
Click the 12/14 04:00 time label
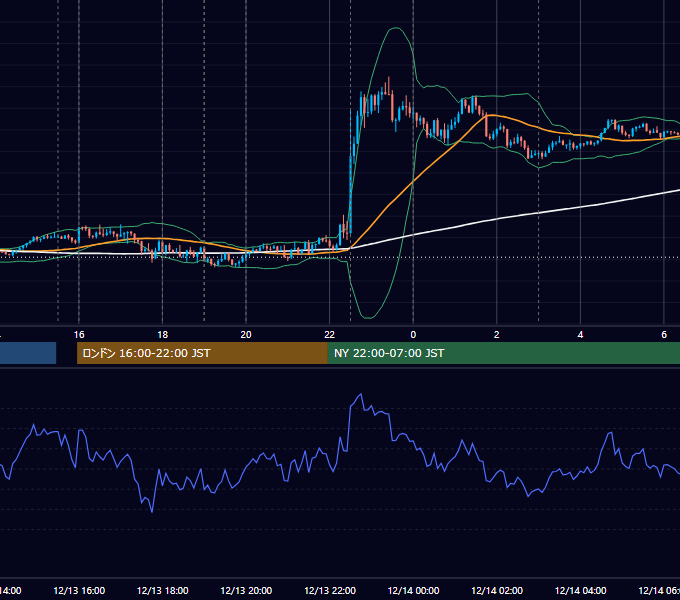[x=581, y=590]
